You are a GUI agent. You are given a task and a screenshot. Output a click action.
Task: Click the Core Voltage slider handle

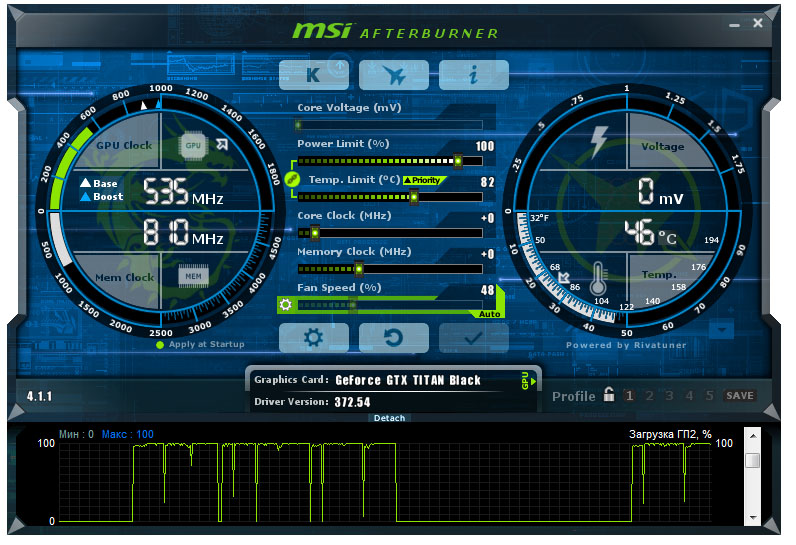click(298, 125)
